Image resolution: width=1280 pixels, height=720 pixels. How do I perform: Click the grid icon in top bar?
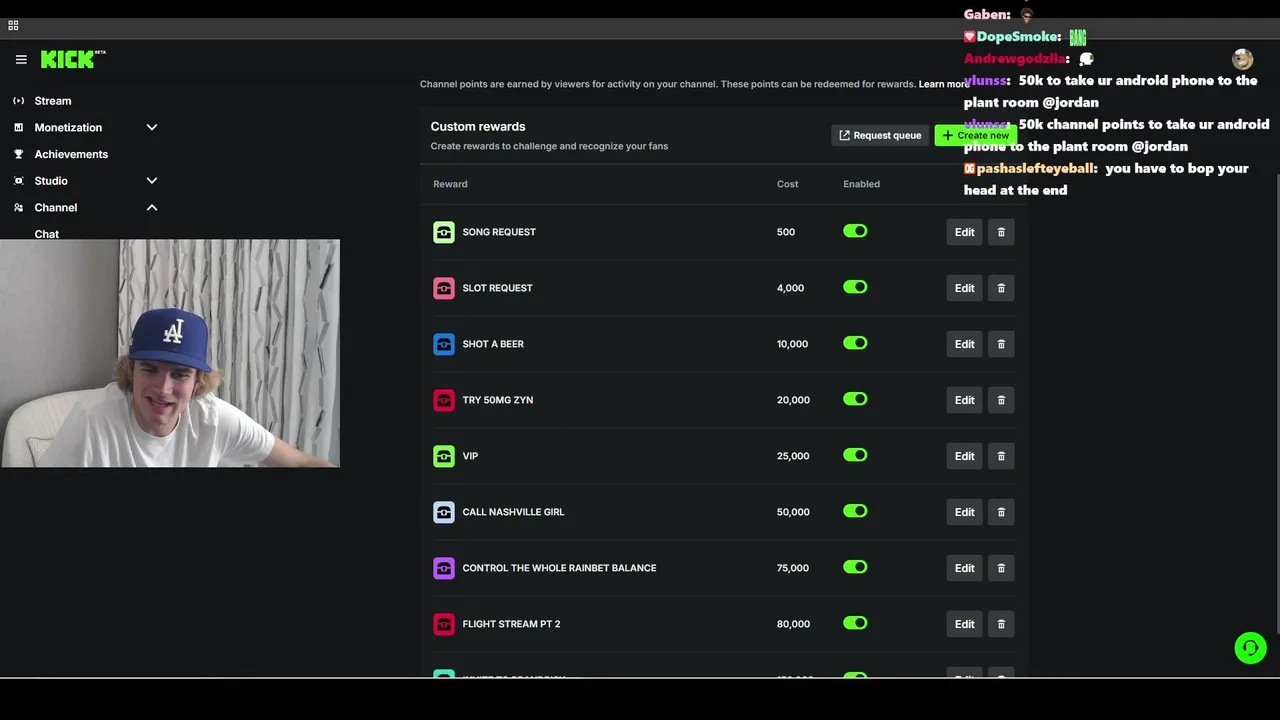[13, 25]
